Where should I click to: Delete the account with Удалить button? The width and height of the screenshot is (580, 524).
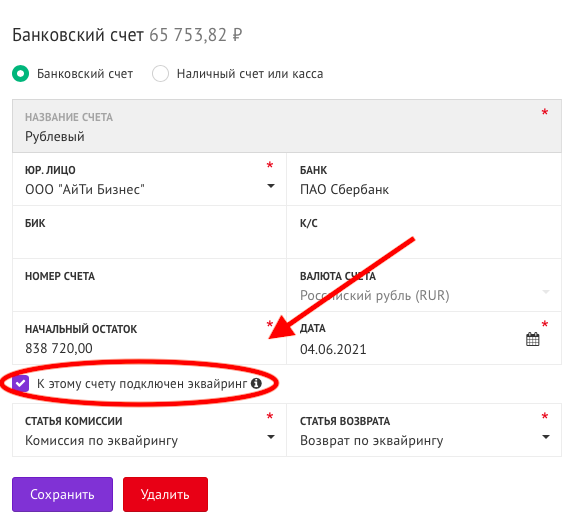click(x=165, y=494)
